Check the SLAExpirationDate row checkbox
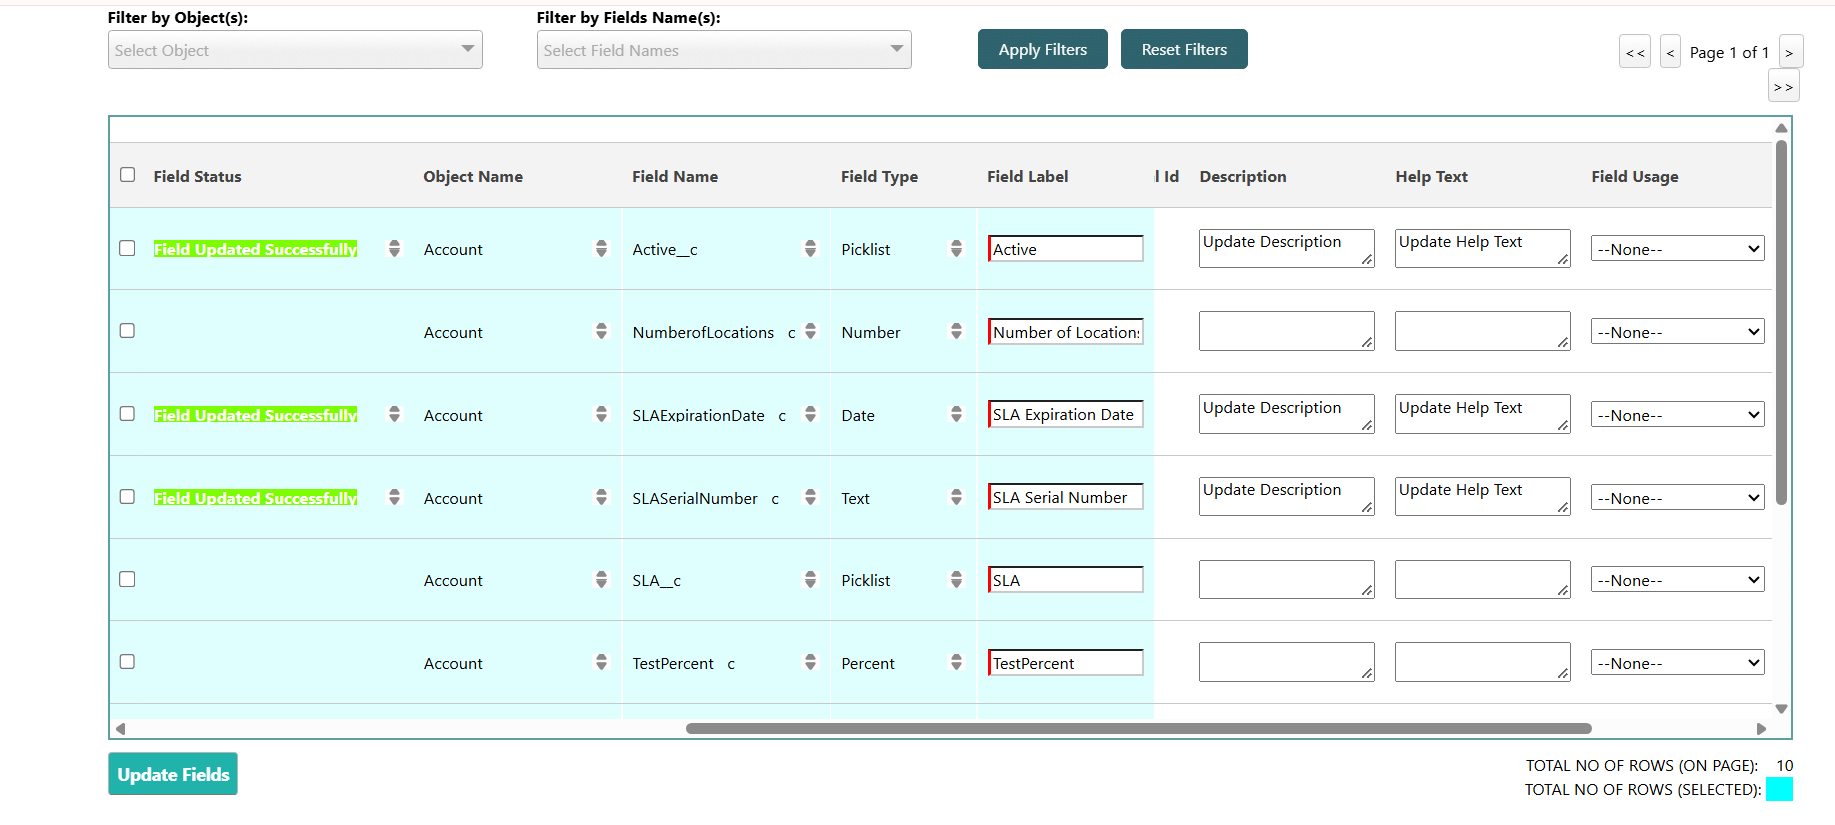Image resolution: width=1835 pixels, height=825 pixels. (x=127, y=414)
